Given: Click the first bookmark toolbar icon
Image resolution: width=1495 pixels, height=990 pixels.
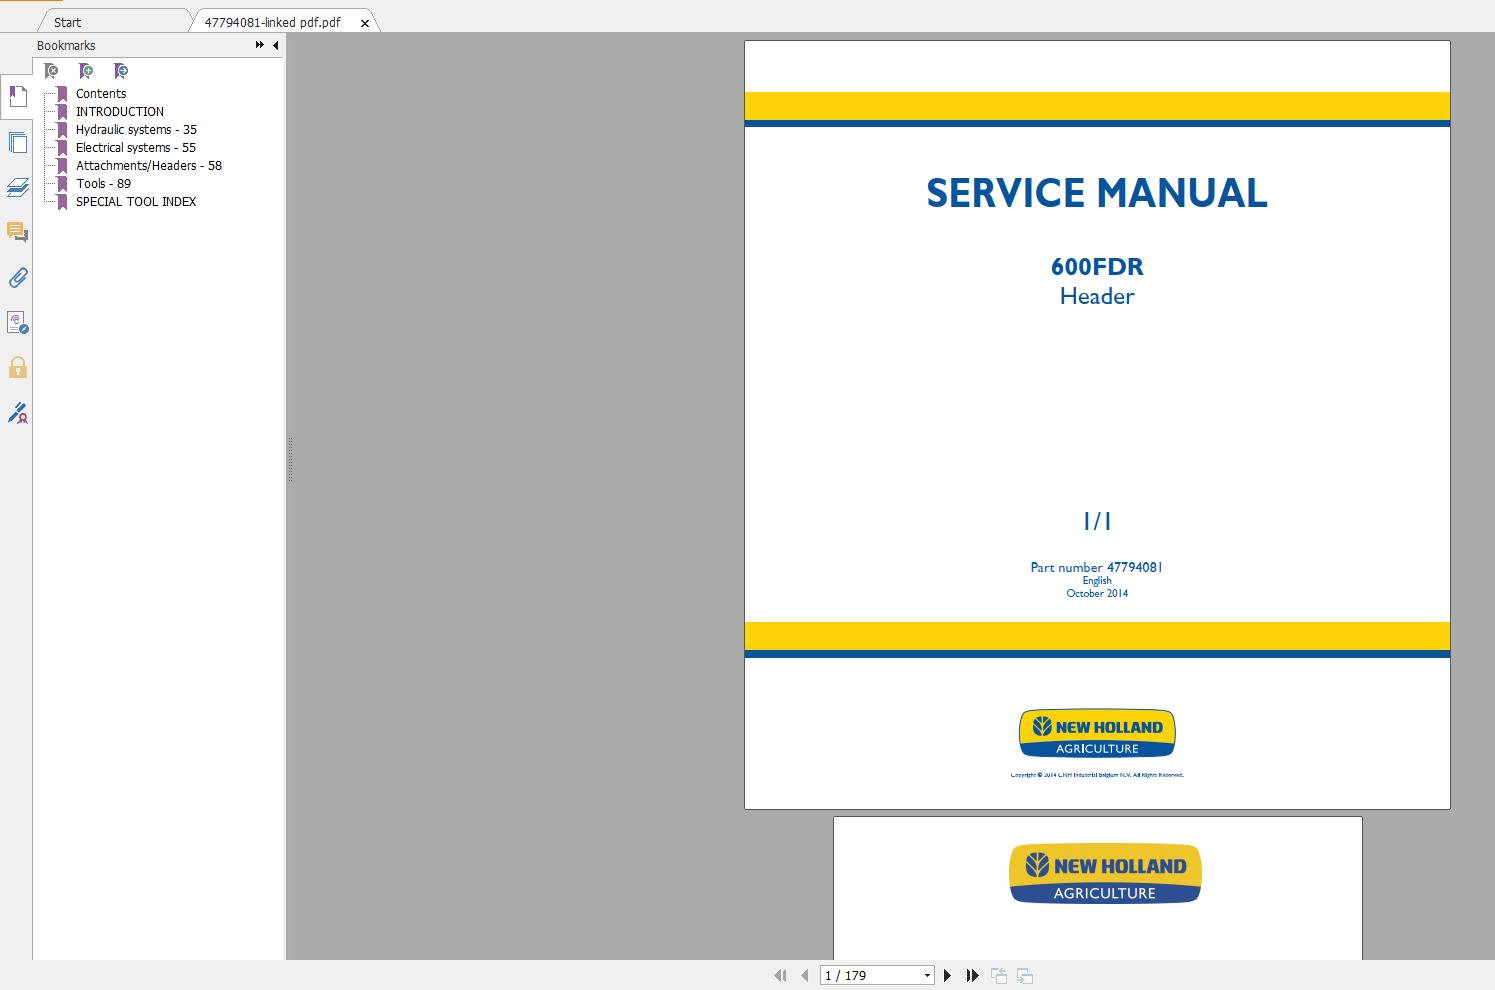Looking at the screenshot, I should (51, 71).
